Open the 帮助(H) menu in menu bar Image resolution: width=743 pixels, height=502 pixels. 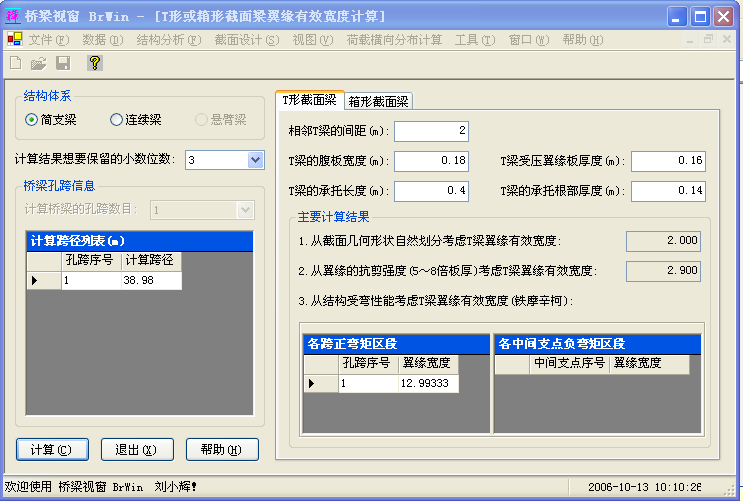[583, 40]
